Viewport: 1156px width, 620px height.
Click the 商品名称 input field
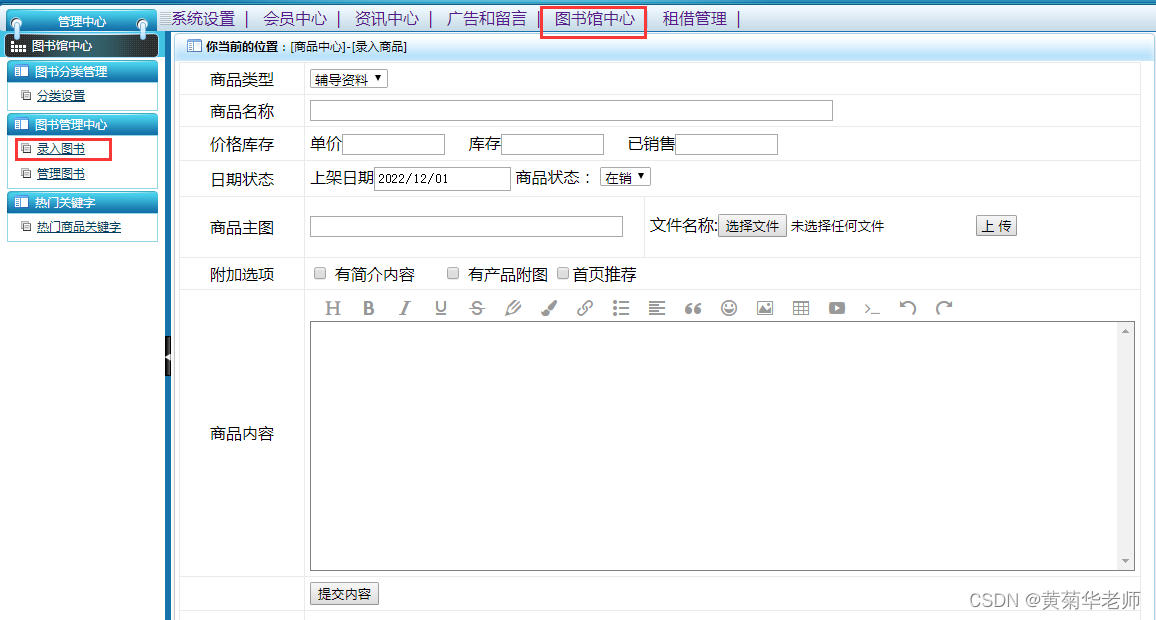pyautogui.click(x=570, y=110)
